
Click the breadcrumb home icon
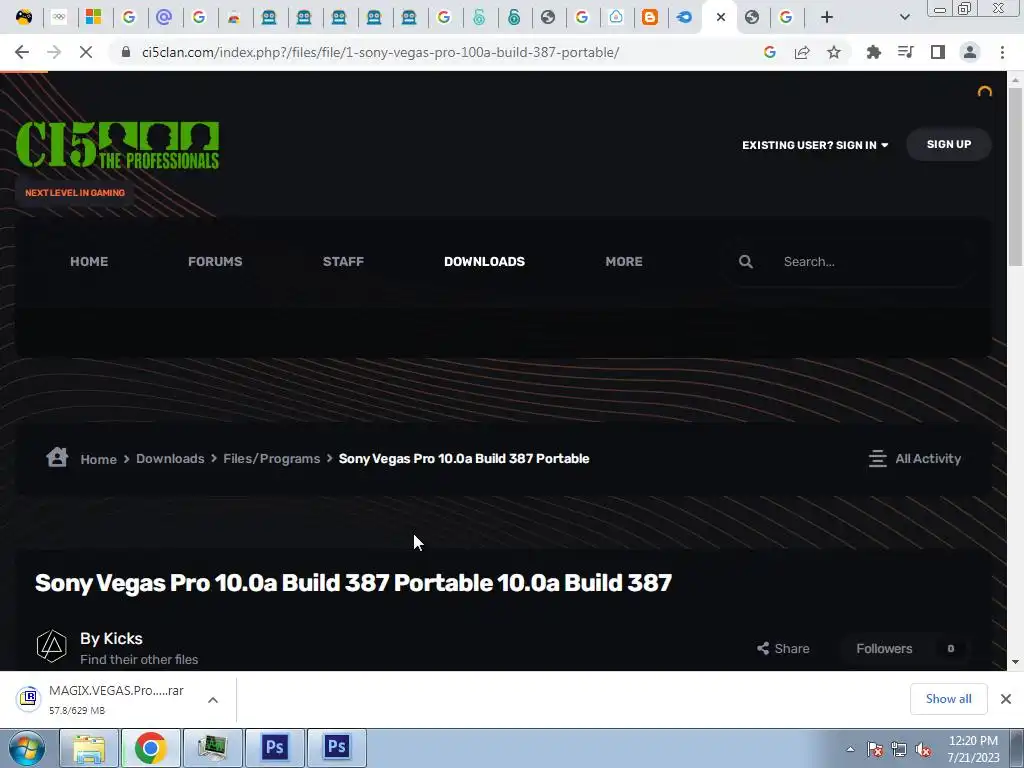click(x=57, y=456)
